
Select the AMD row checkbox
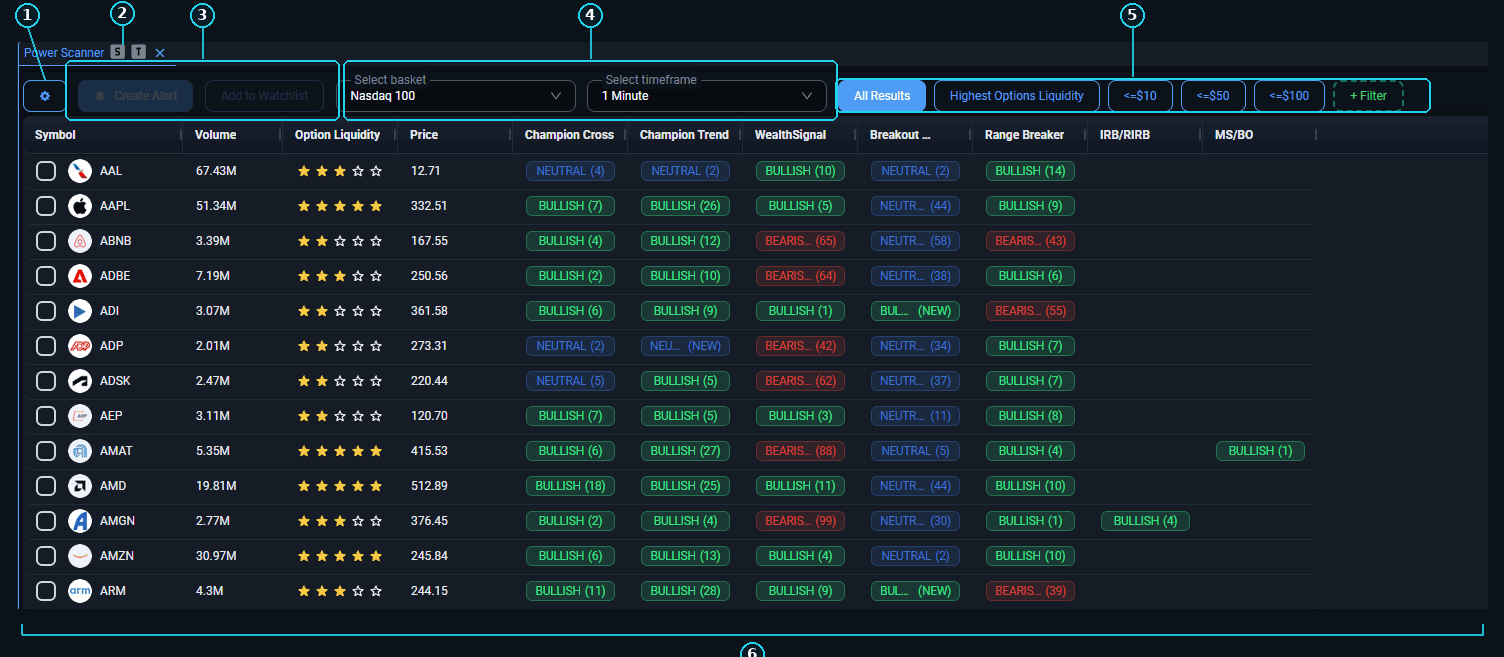[46, 486]
